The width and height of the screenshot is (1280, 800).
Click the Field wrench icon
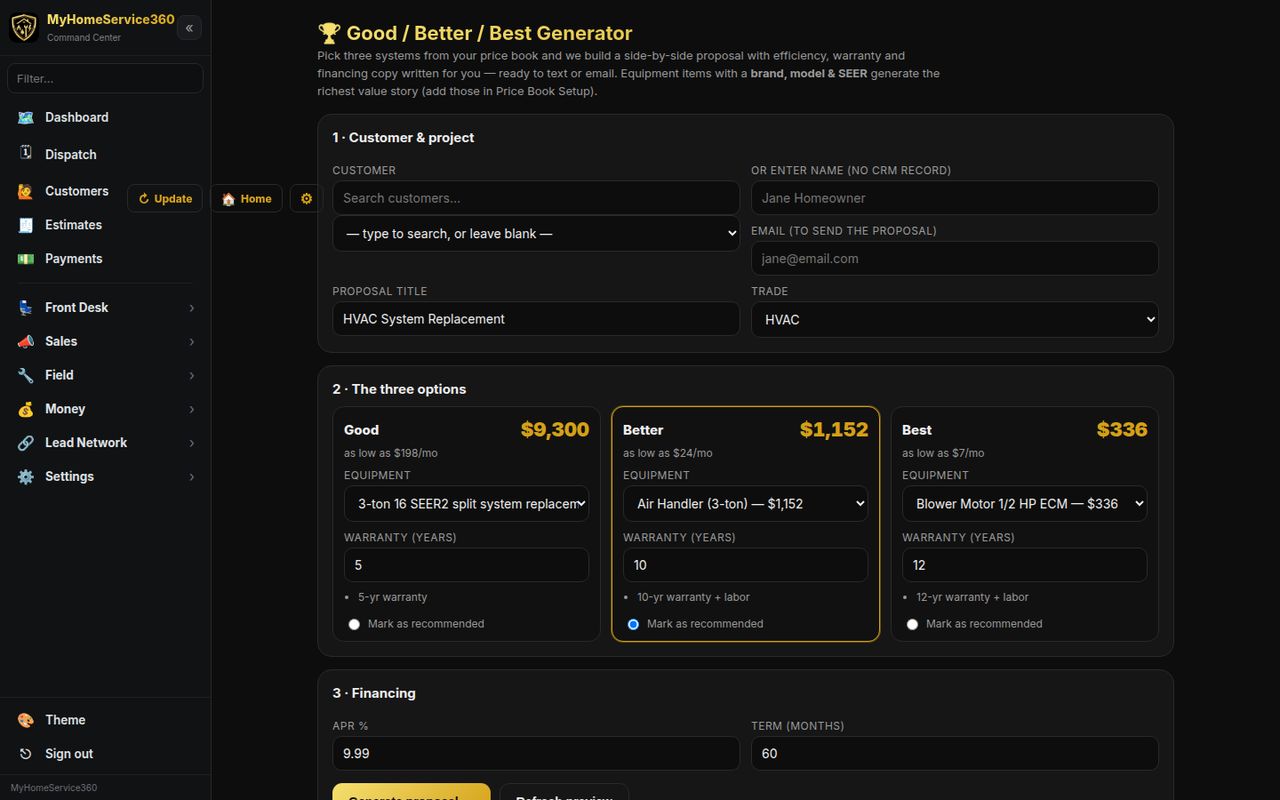(x=26, y=375)
